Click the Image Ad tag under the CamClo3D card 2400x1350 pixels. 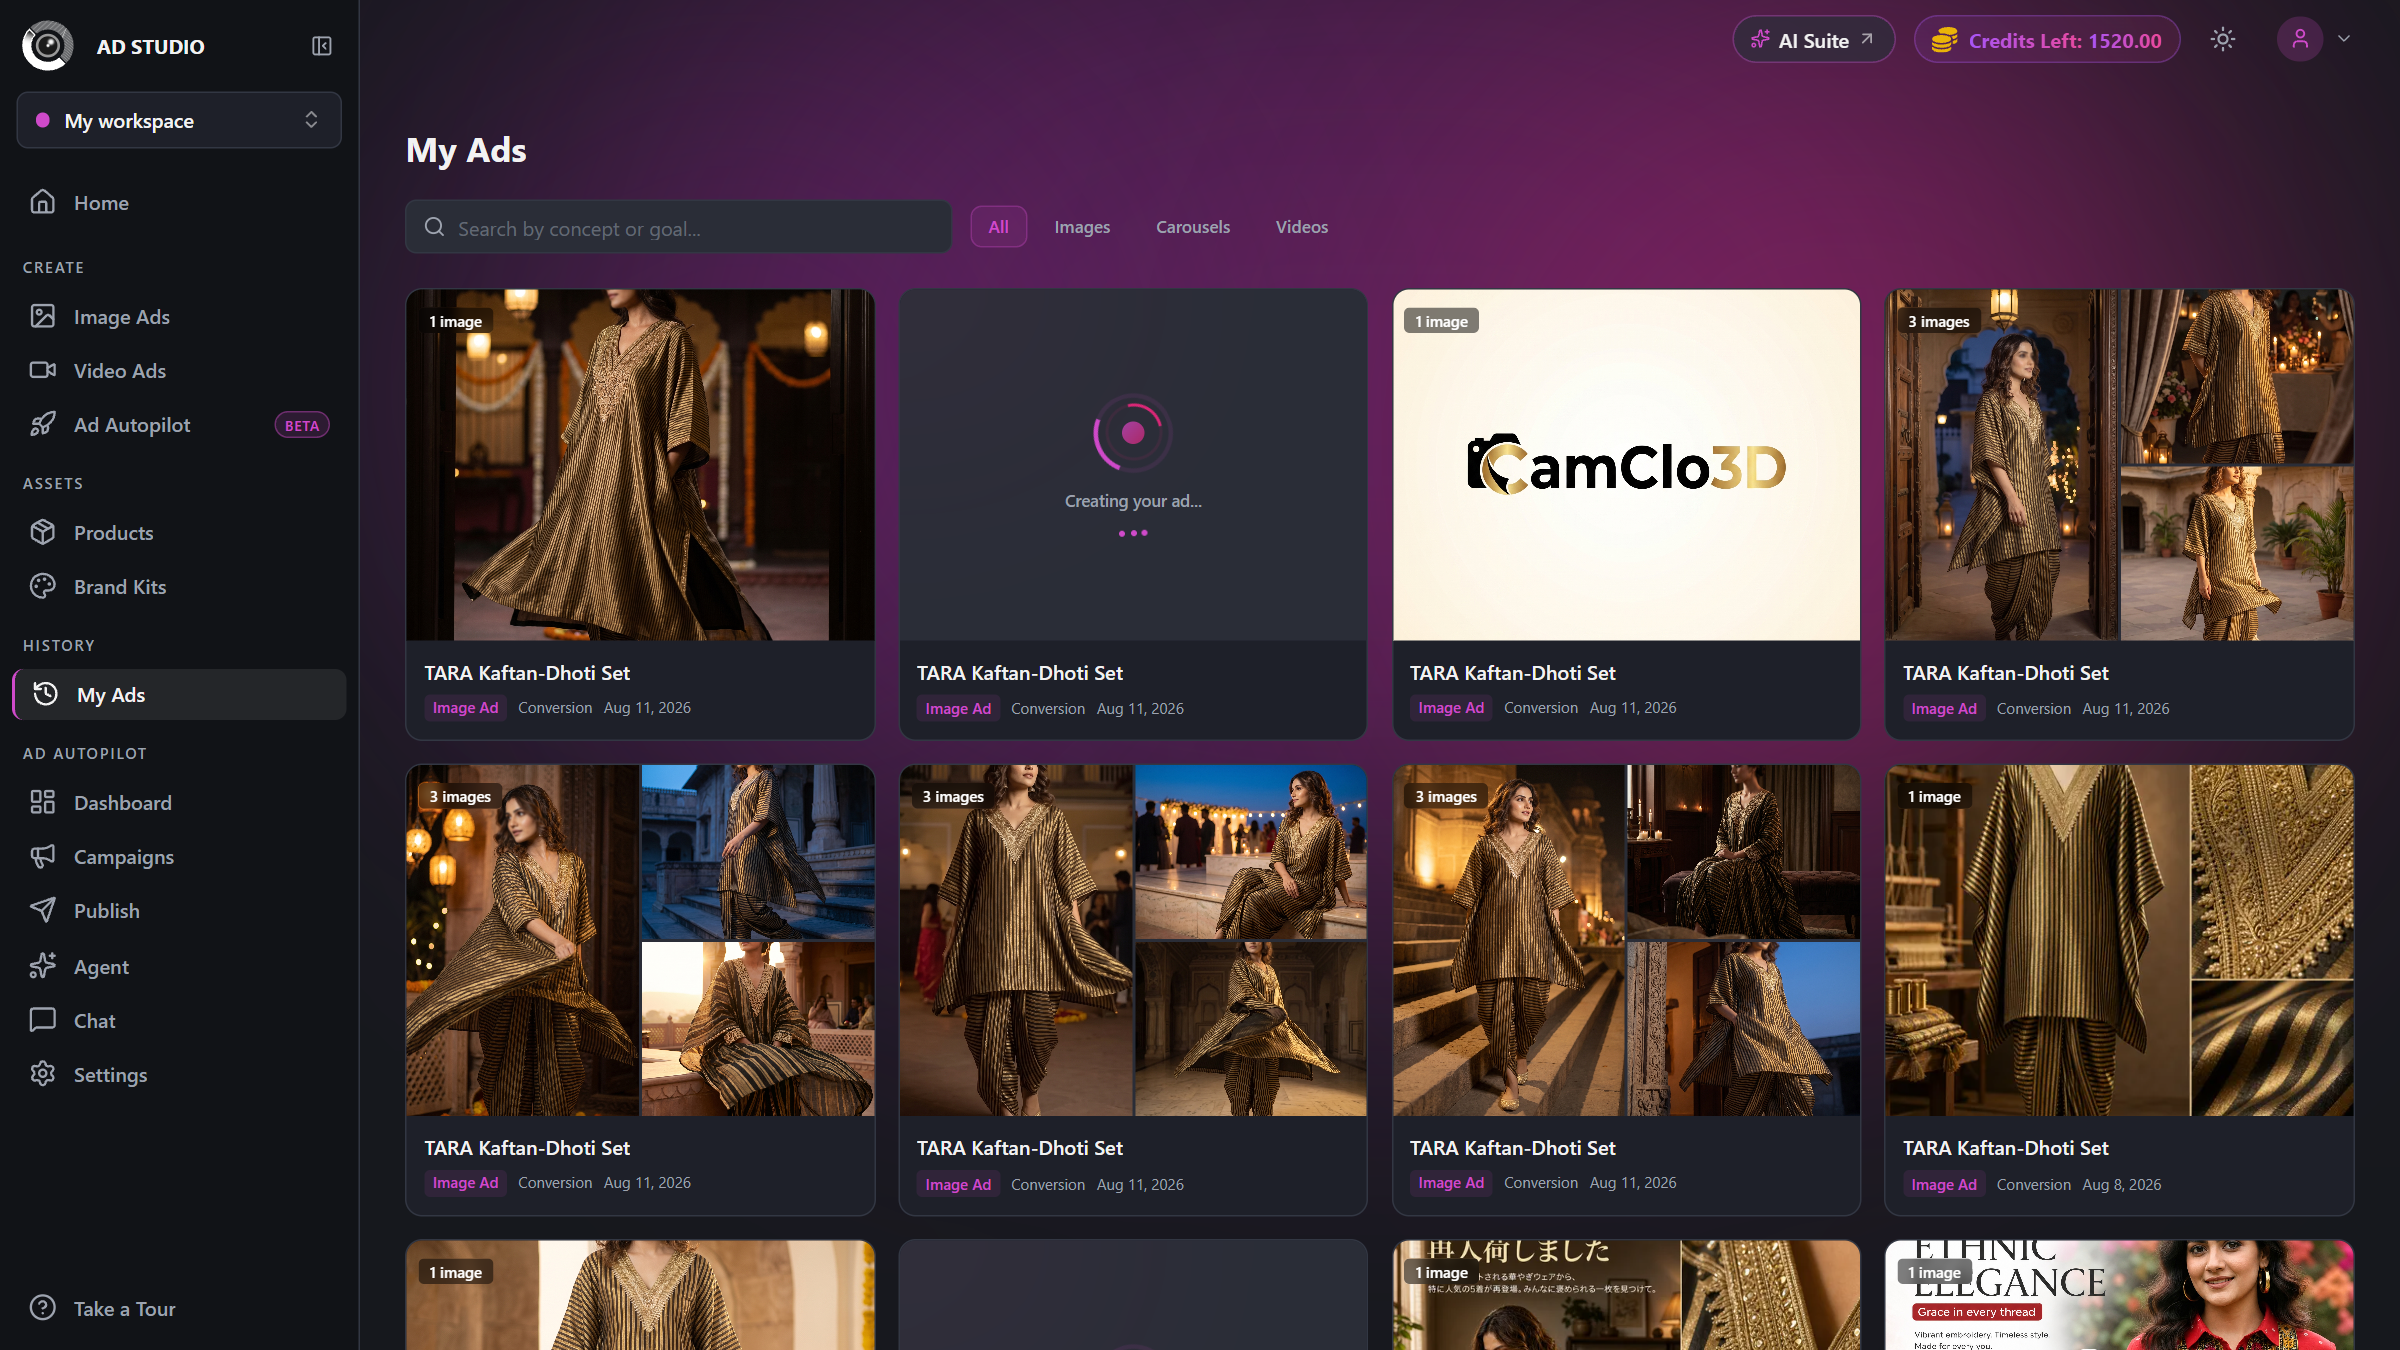tap(1451, 708)
